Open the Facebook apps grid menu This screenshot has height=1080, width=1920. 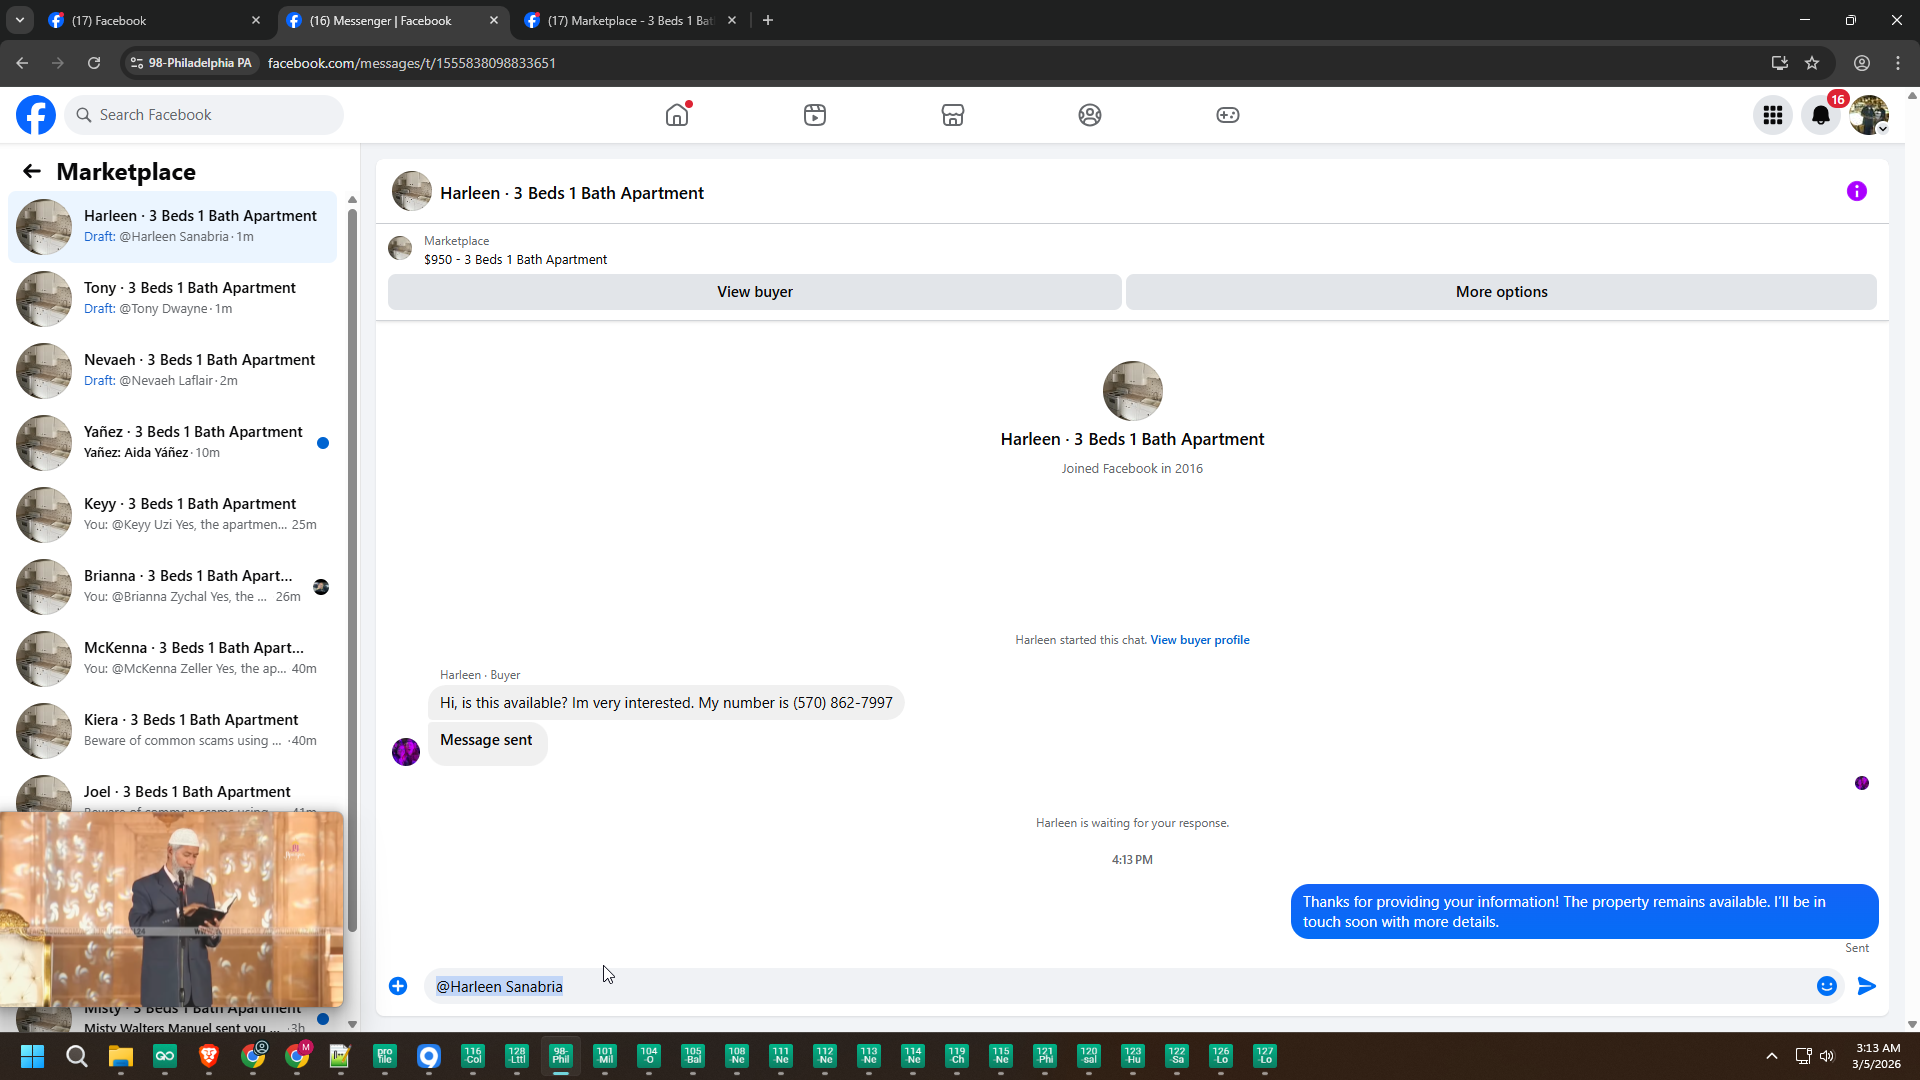tap(1773, 115)
